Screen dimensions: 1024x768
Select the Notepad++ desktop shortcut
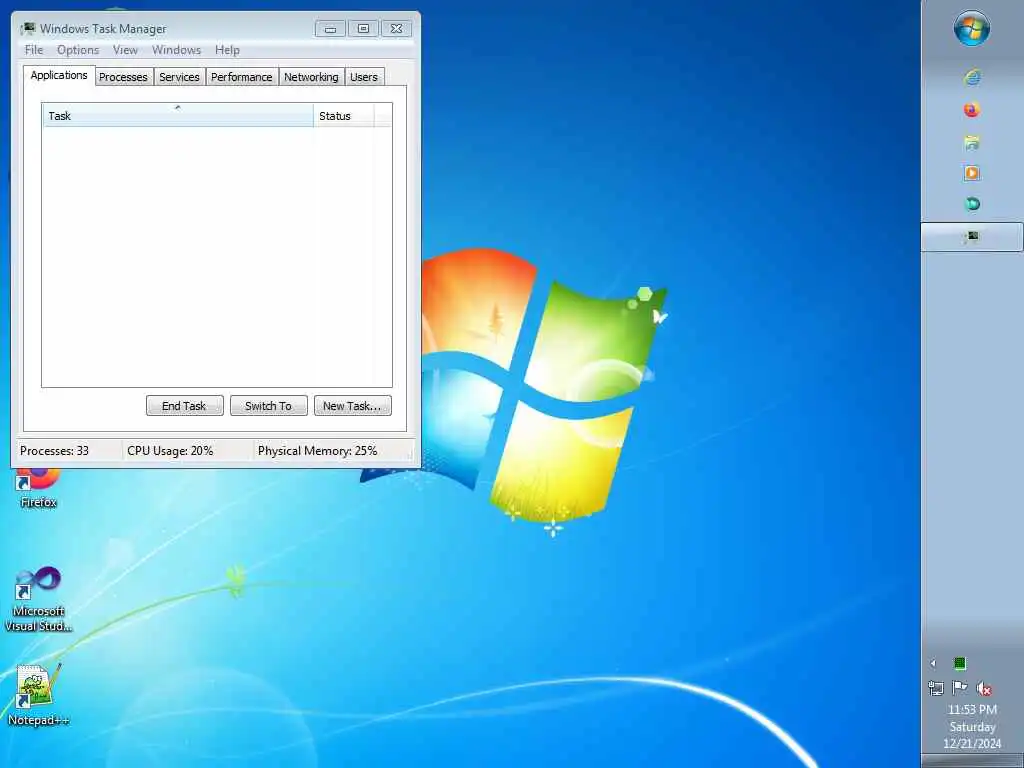38,694
